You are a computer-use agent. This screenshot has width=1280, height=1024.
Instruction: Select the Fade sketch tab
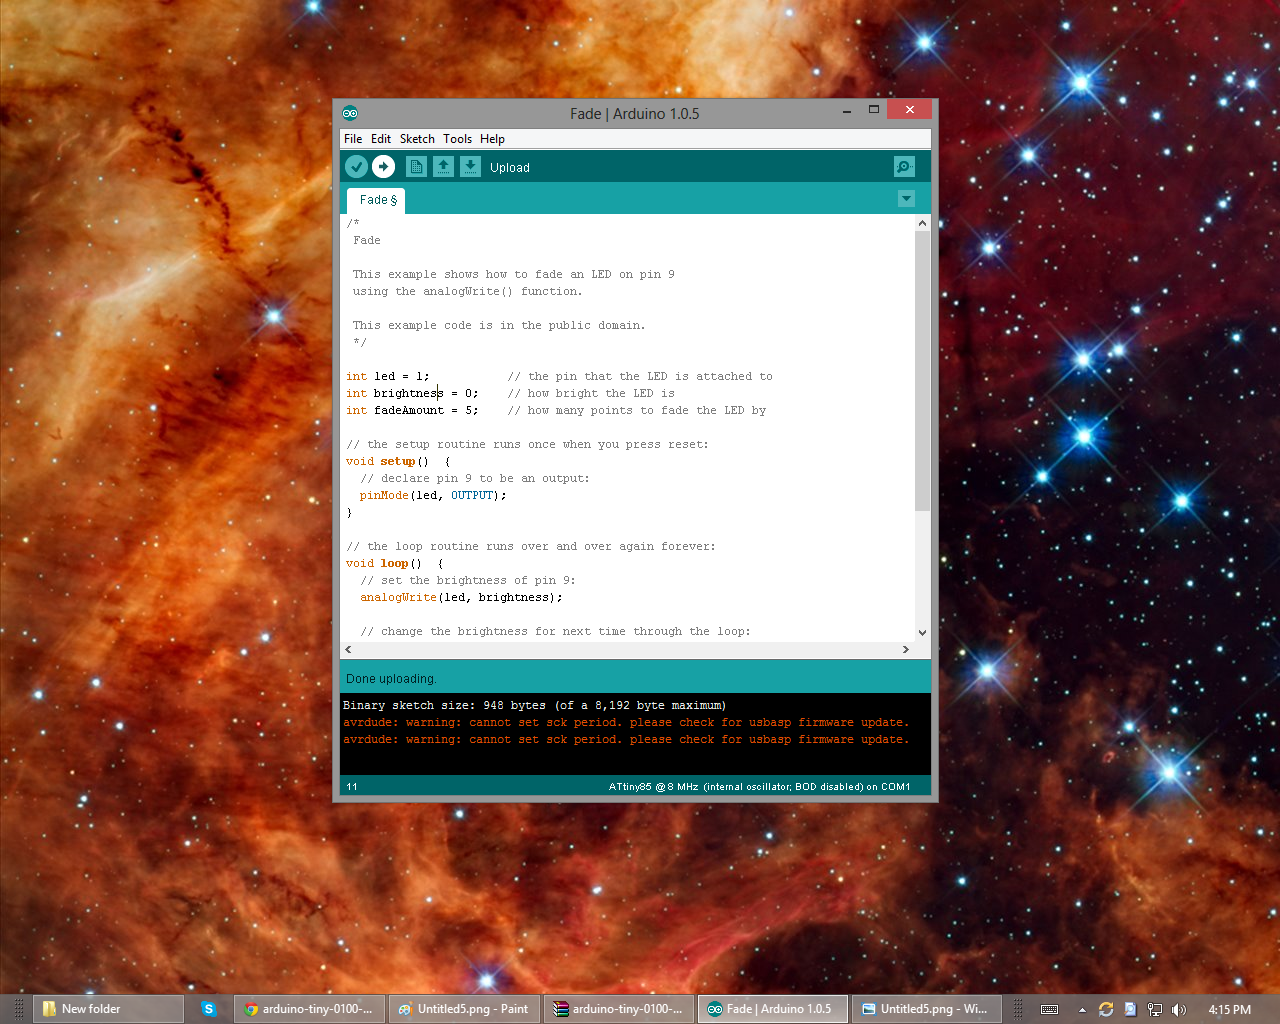click(x=376, y=200)
